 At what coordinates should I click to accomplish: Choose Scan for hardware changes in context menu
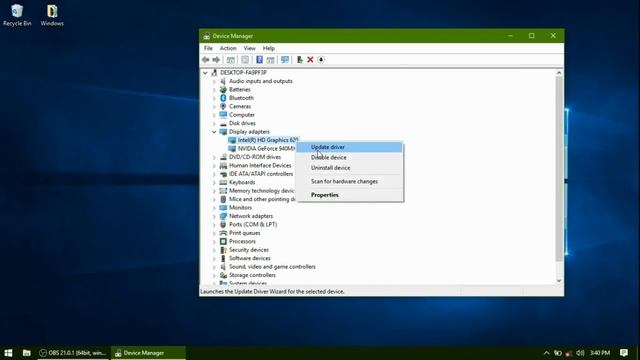[x=349, y=182]
